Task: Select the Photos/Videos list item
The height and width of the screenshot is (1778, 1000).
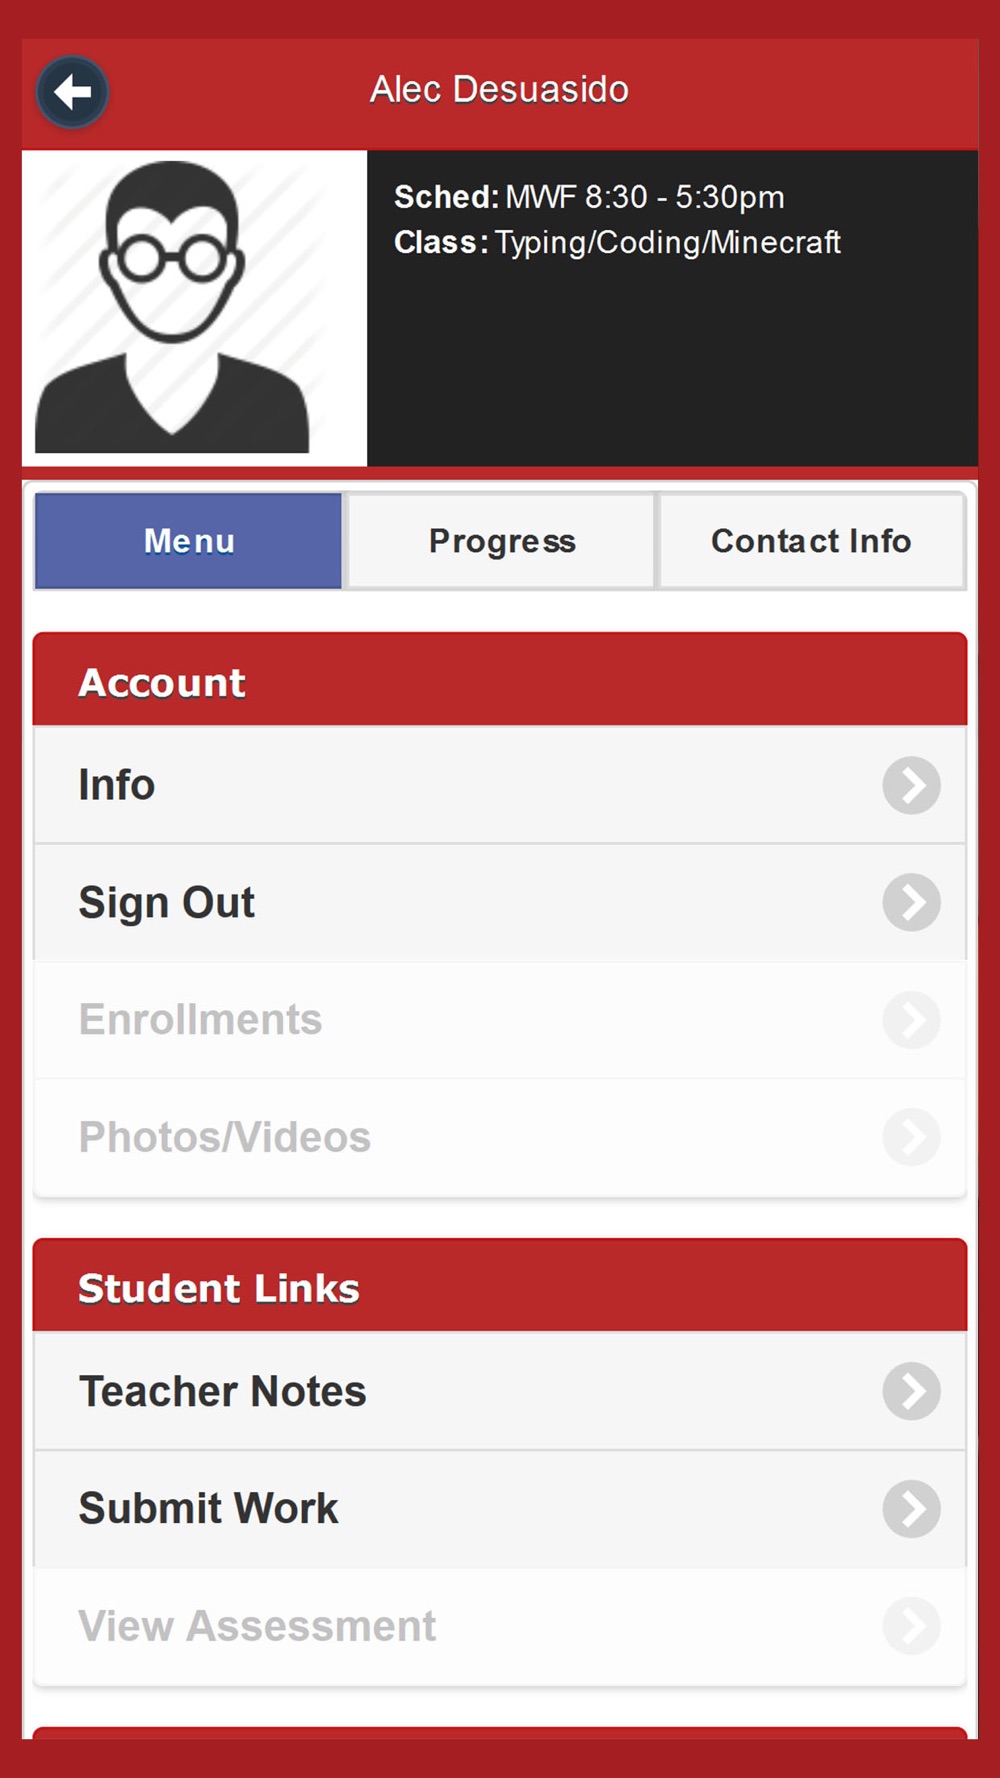Action: tap(500, 1137)
